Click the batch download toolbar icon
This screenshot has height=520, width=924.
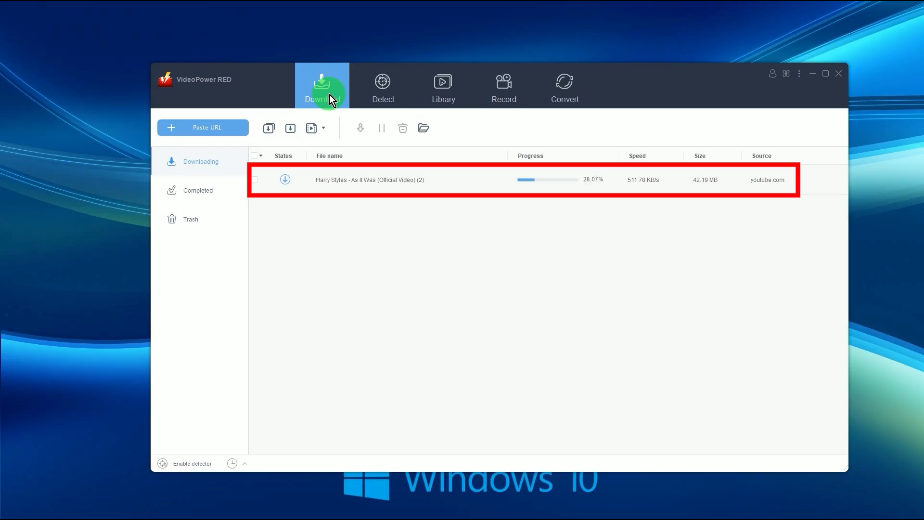pos(269,128)
